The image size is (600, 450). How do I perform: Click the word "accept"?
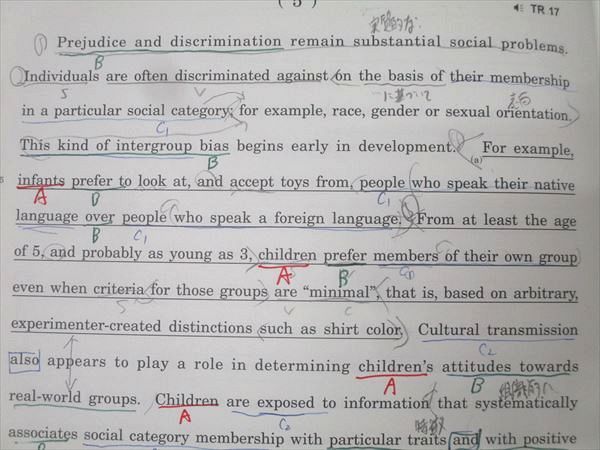pos(252,182)
